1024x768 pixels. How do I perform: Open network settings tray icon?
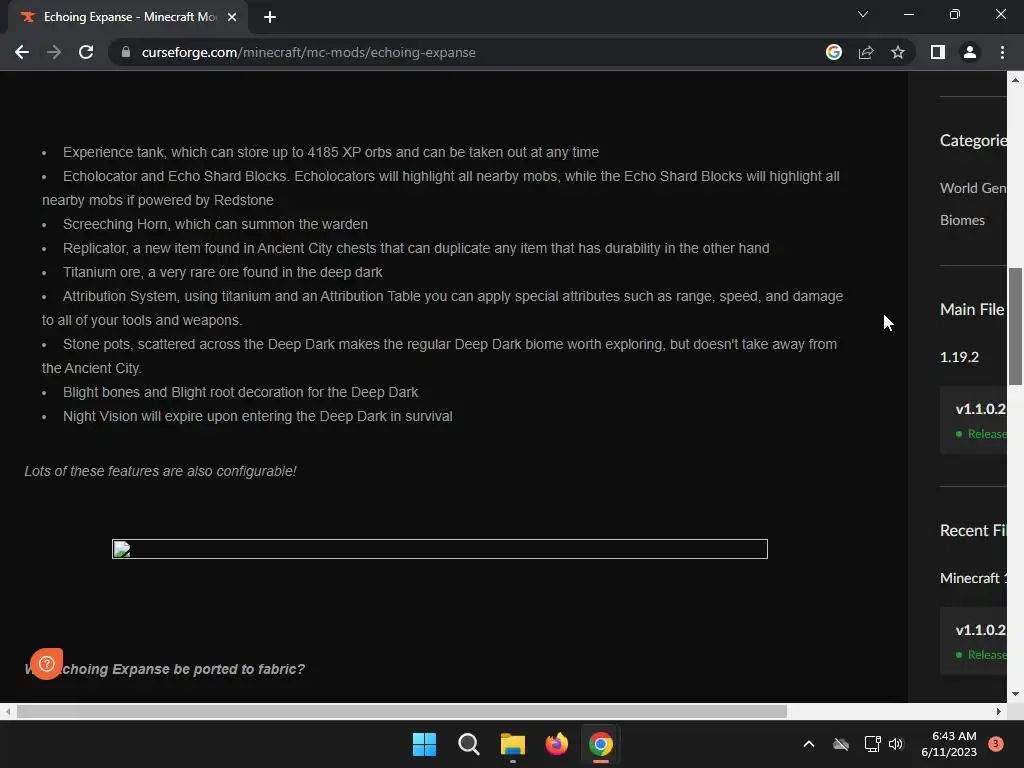coord(872,744)
